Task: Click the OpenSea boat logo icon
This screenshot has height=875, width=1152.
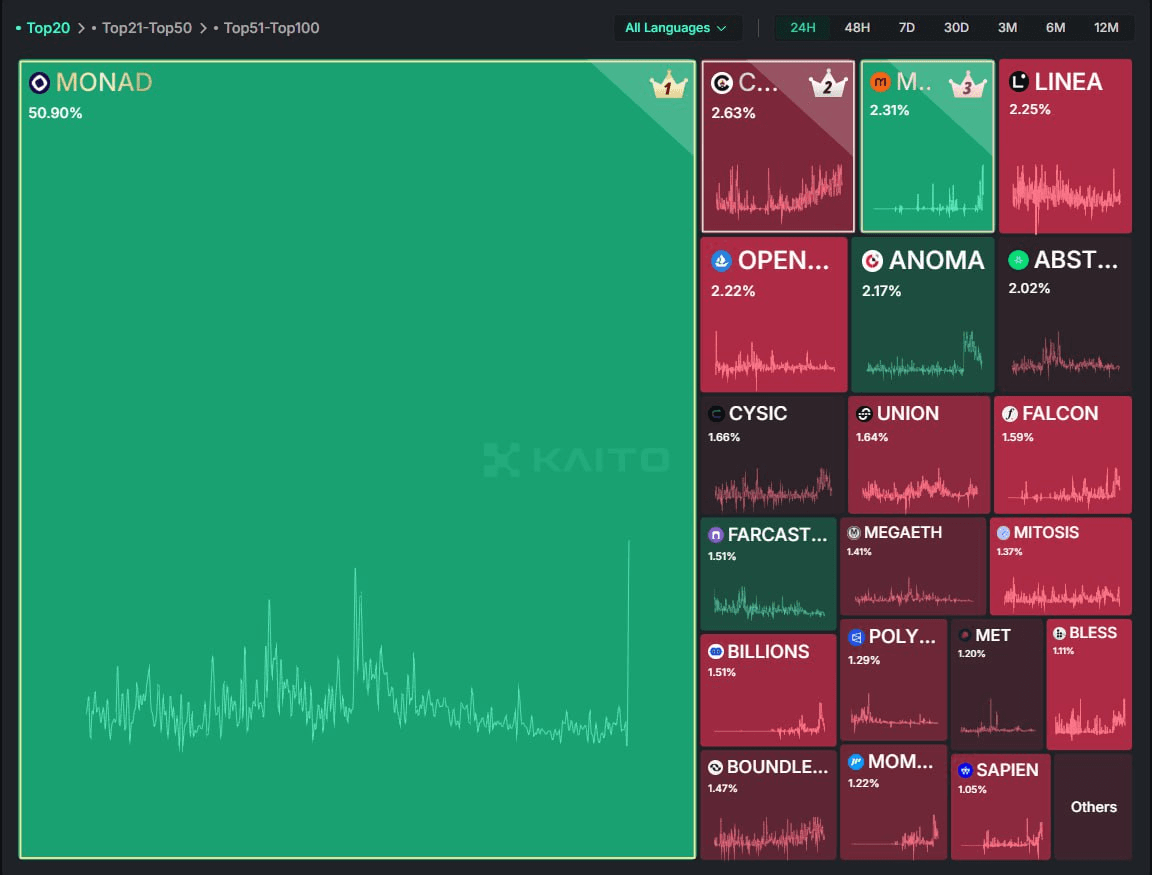Action: [x=721, y=261]
